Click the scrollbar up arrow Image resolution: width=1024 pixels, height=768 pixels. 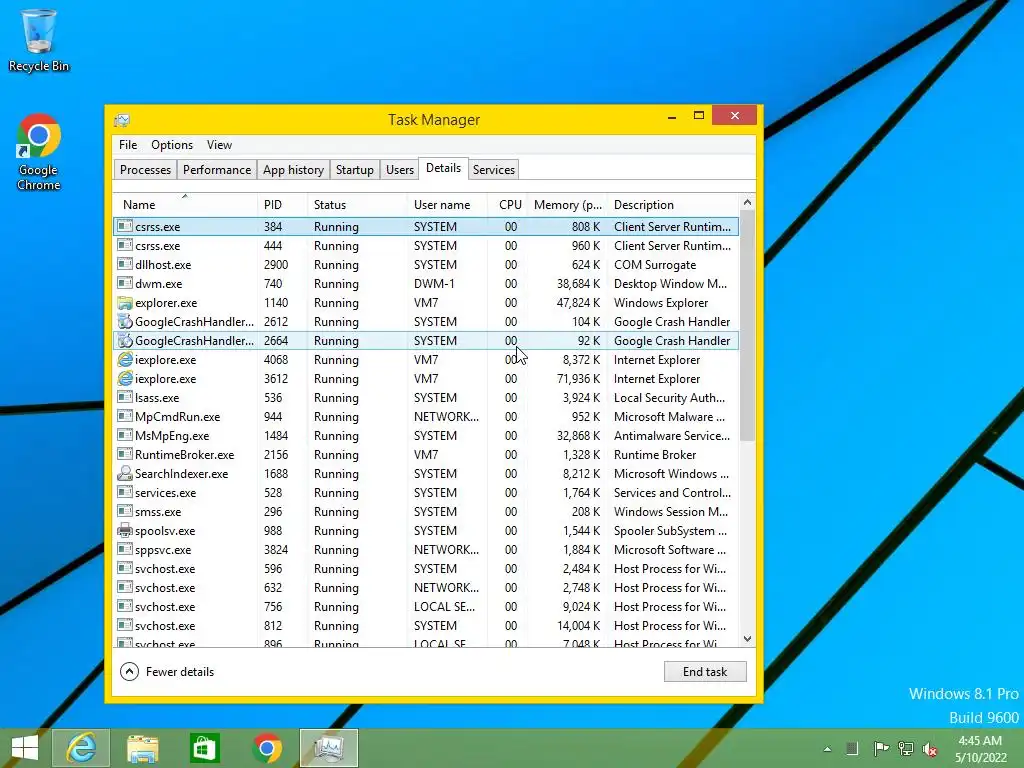748,202
